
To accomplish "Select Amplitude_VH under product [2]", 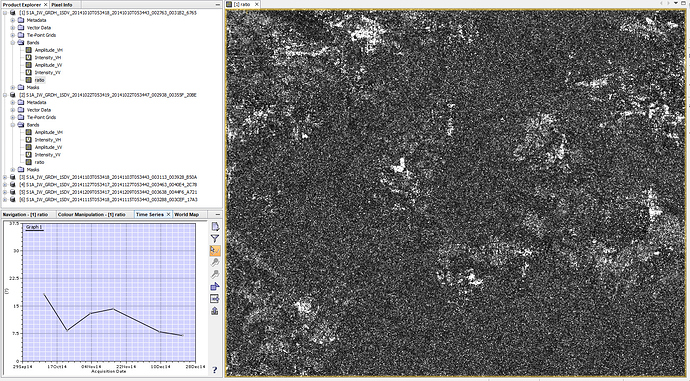I will [x=48, y=132].
